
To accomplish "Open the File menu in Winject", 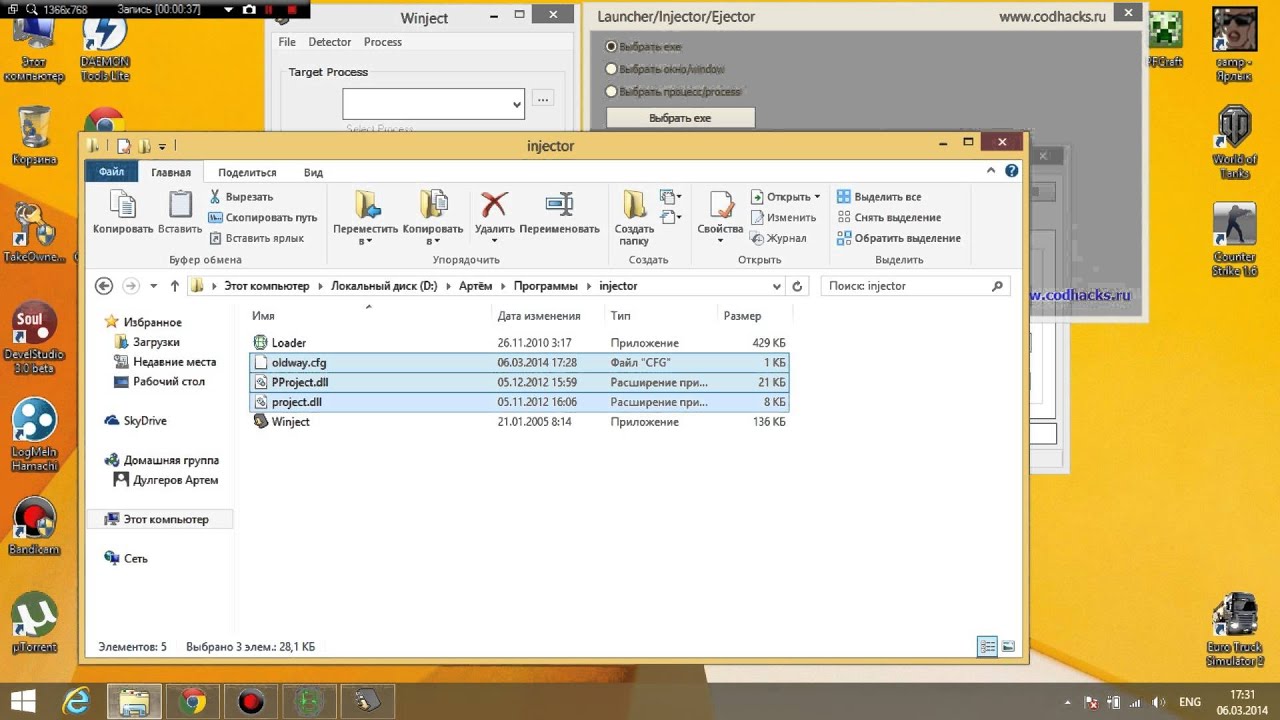I will [x=287, y=42].
